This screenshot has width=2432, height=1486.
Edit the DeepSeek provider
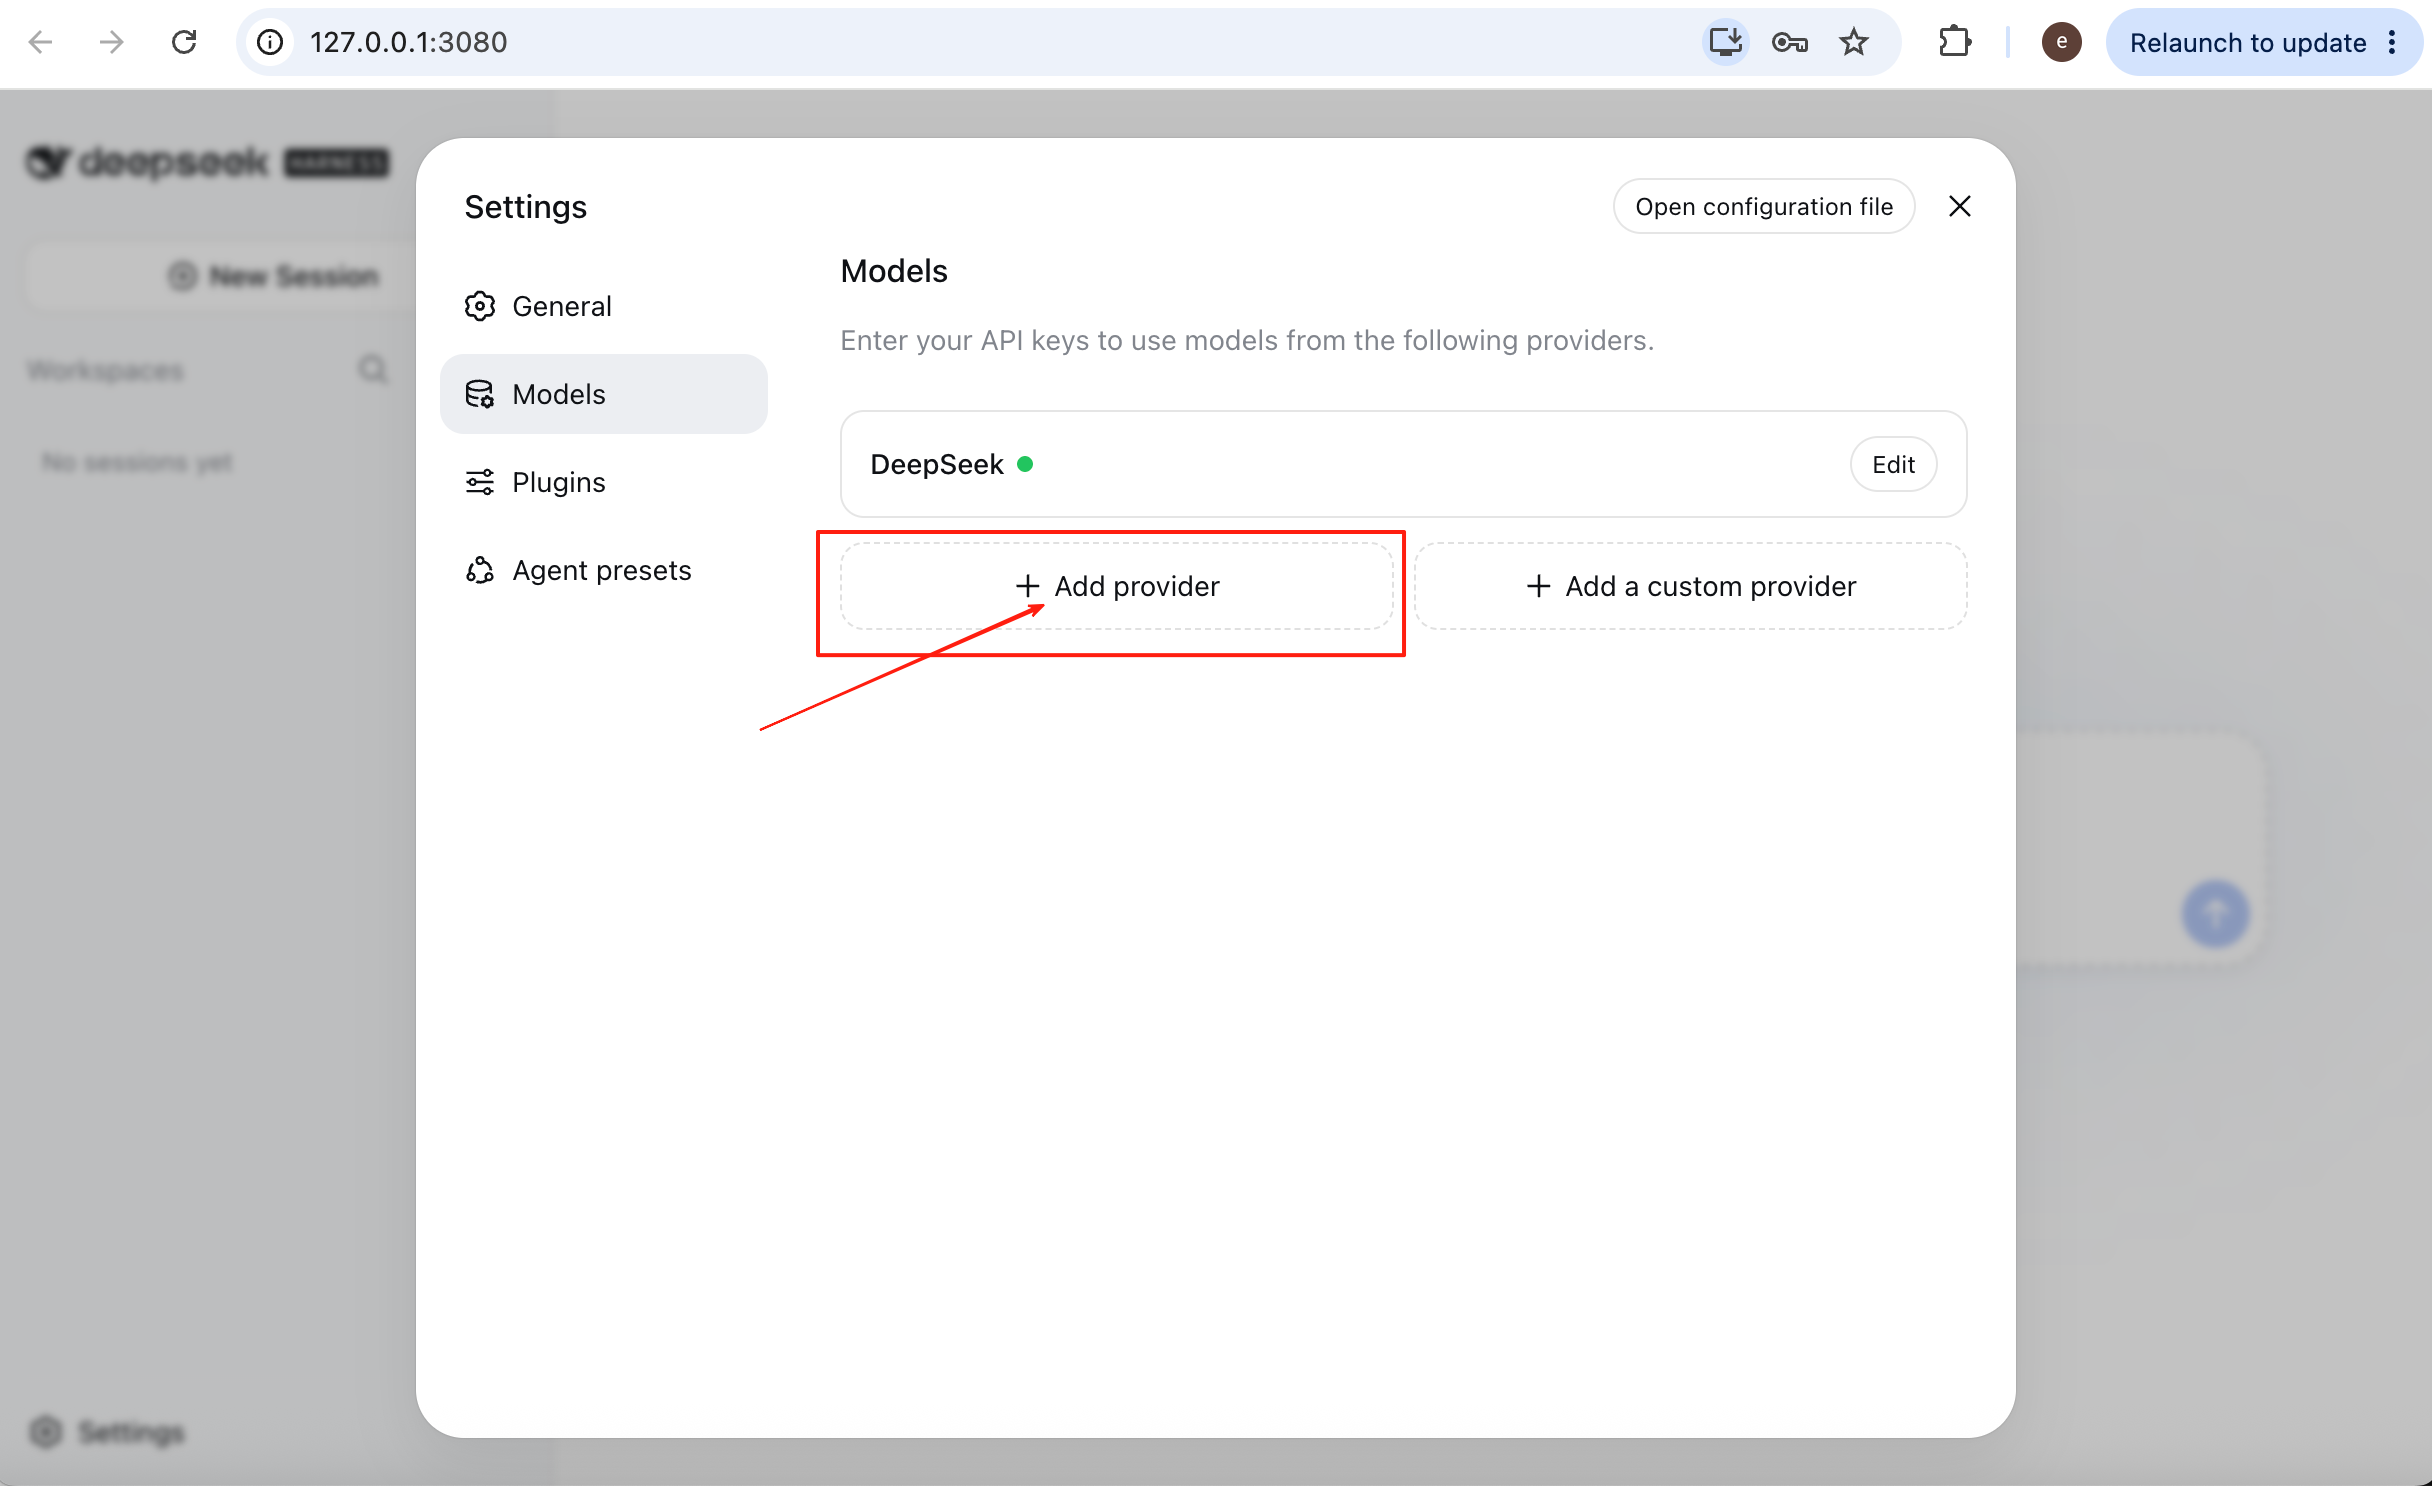click(x=1893, y=464)
